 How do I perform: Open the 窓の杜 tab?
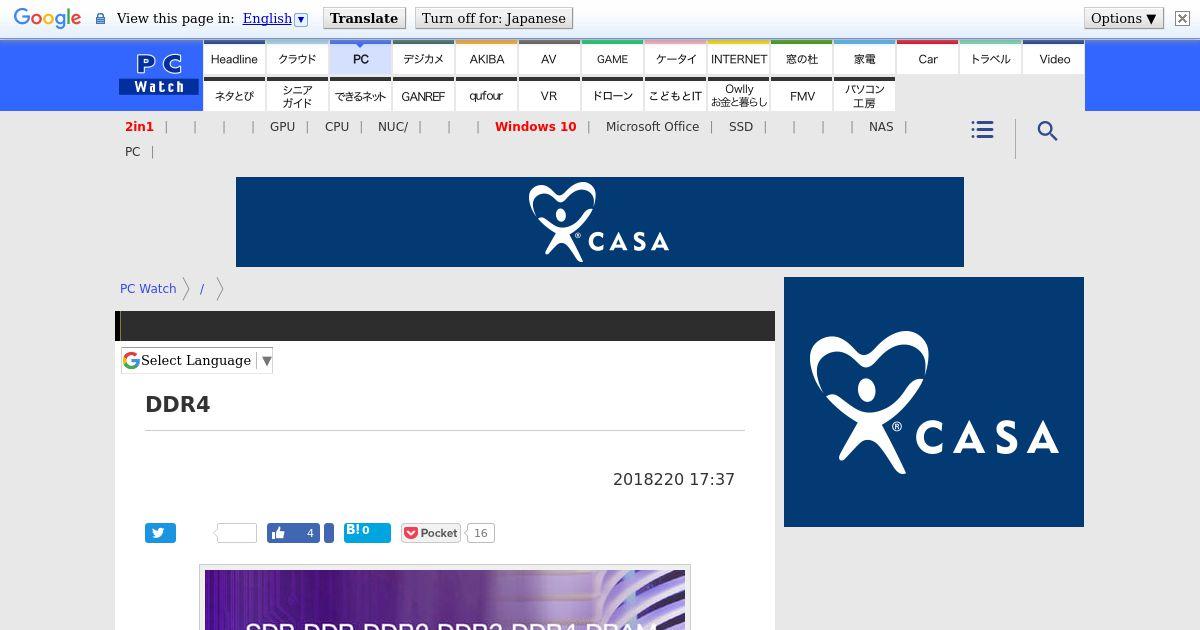tap(801, 59)
